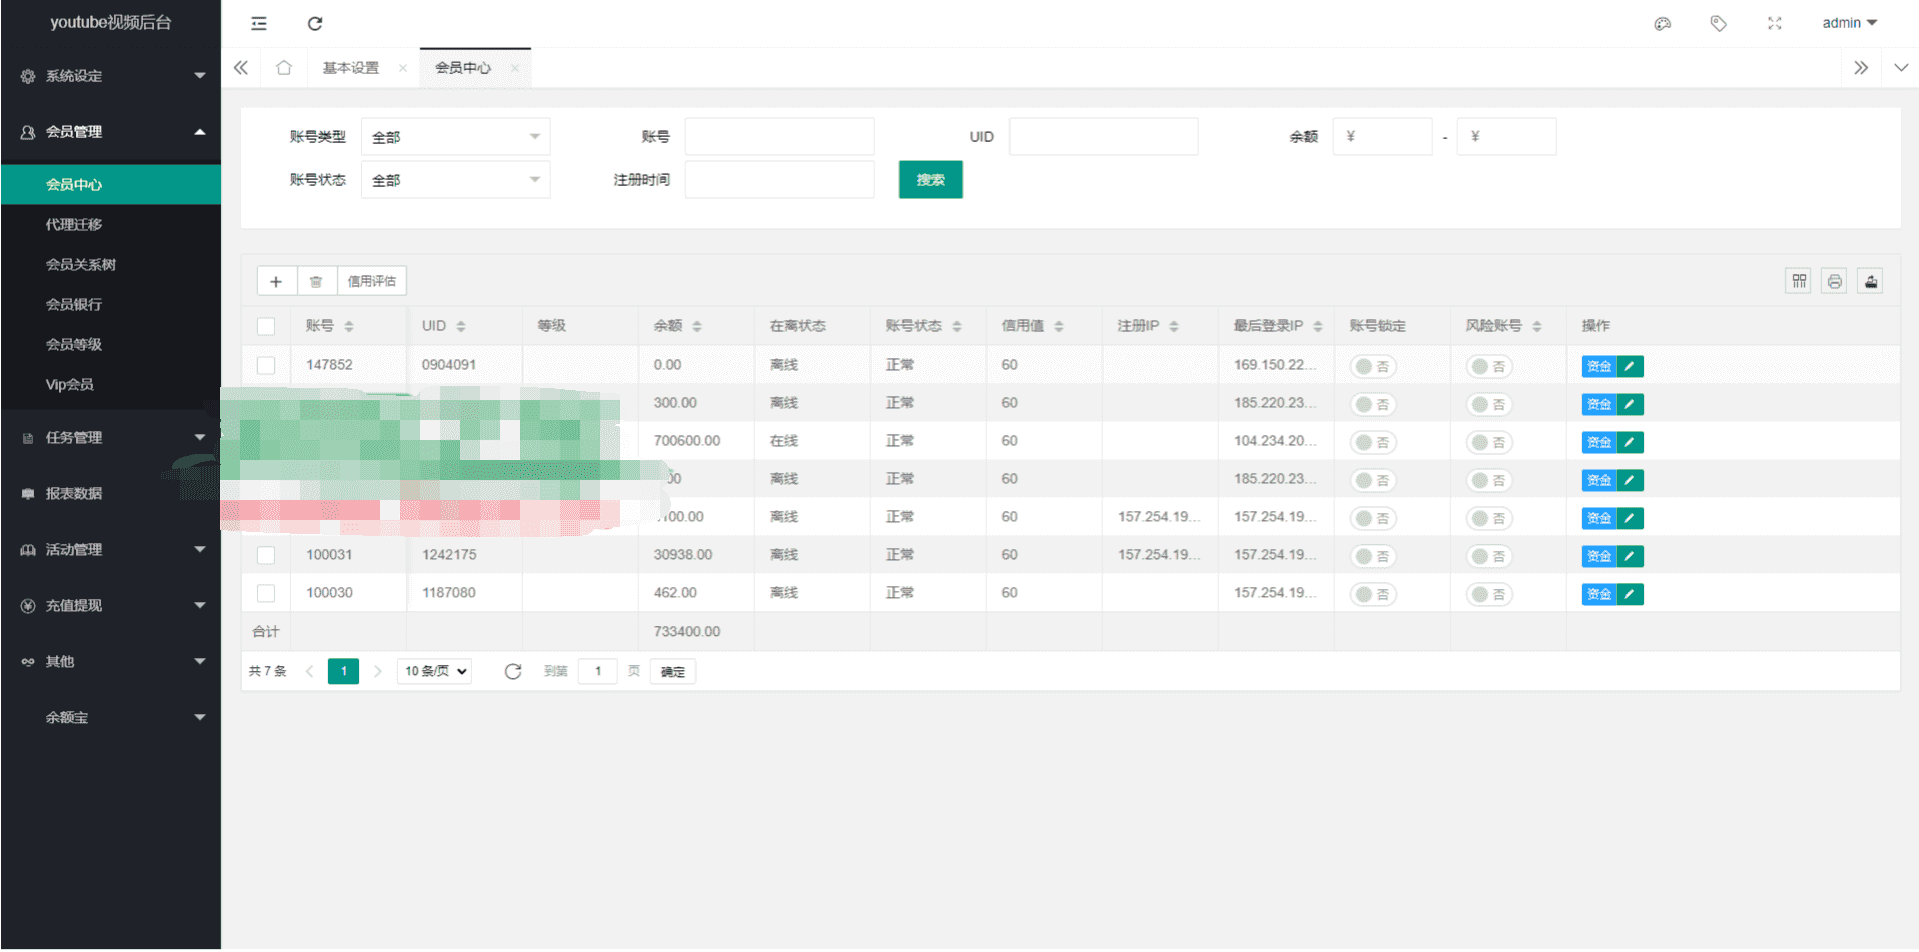Open the 10 条/页 page size dropdown
The width and height of the screenshot is (1919, 952).
pyautogui.click(x=435, y=671)
